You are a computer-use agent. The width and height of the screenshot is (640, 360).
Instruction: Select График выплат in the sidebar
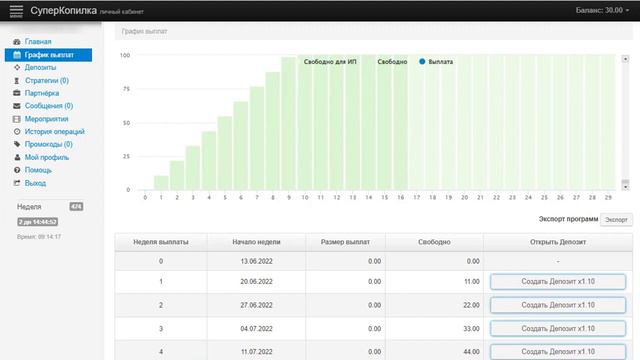(49, 55)
